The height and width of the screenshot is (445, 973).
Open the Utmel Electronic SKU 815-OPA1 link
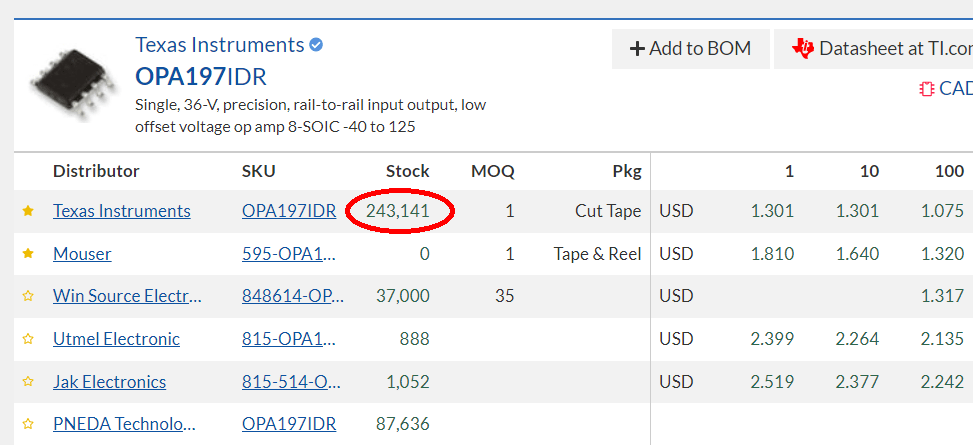click(289, 339)
